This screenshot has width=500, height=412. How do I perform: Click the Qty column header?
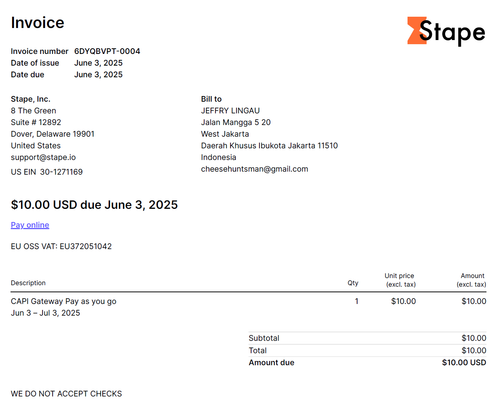click(353, 283)
